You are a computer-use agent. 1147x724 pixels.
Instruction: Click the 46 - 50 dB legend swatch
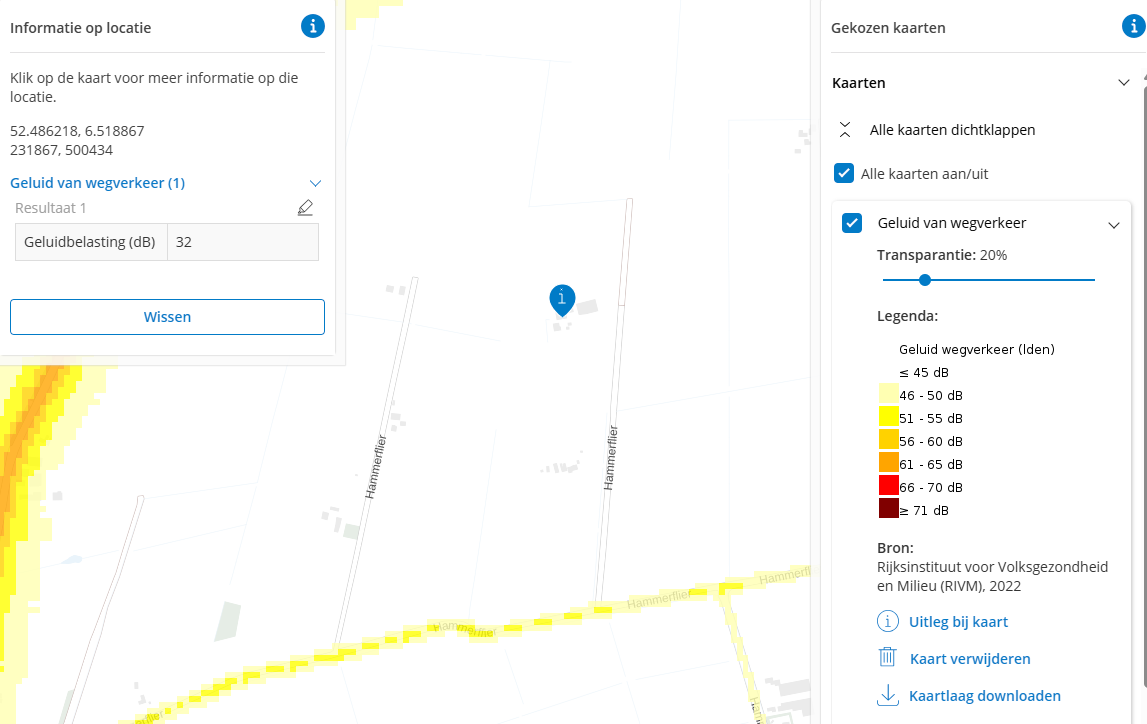tap(888, 393)
